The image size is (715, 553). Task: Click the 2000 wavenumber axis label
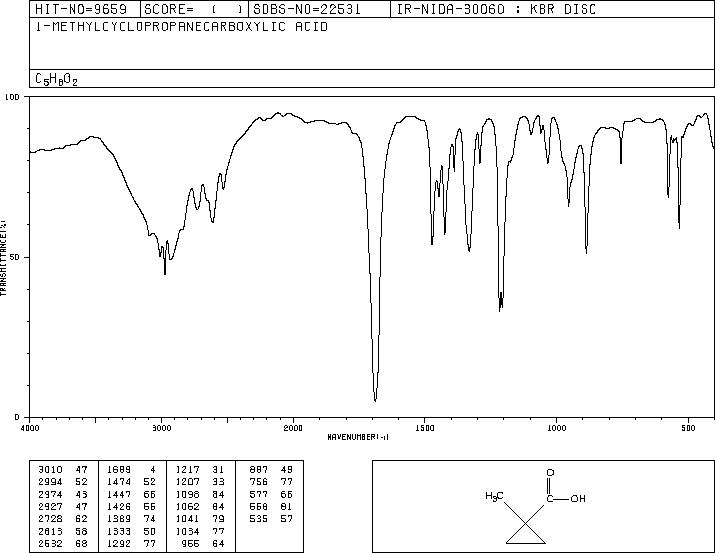[293, 428]
